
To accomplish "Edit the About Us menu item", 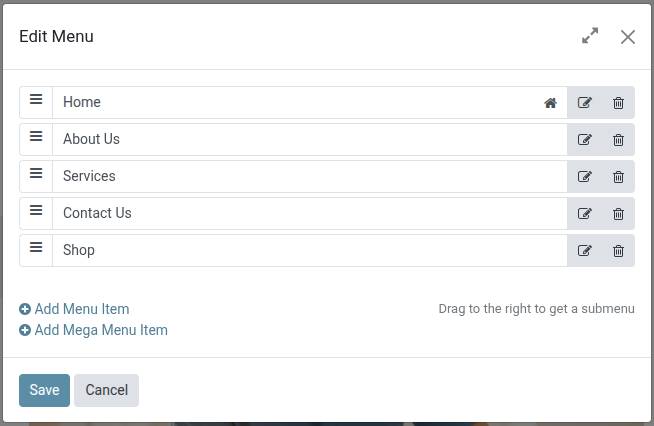I will [585, 140].
